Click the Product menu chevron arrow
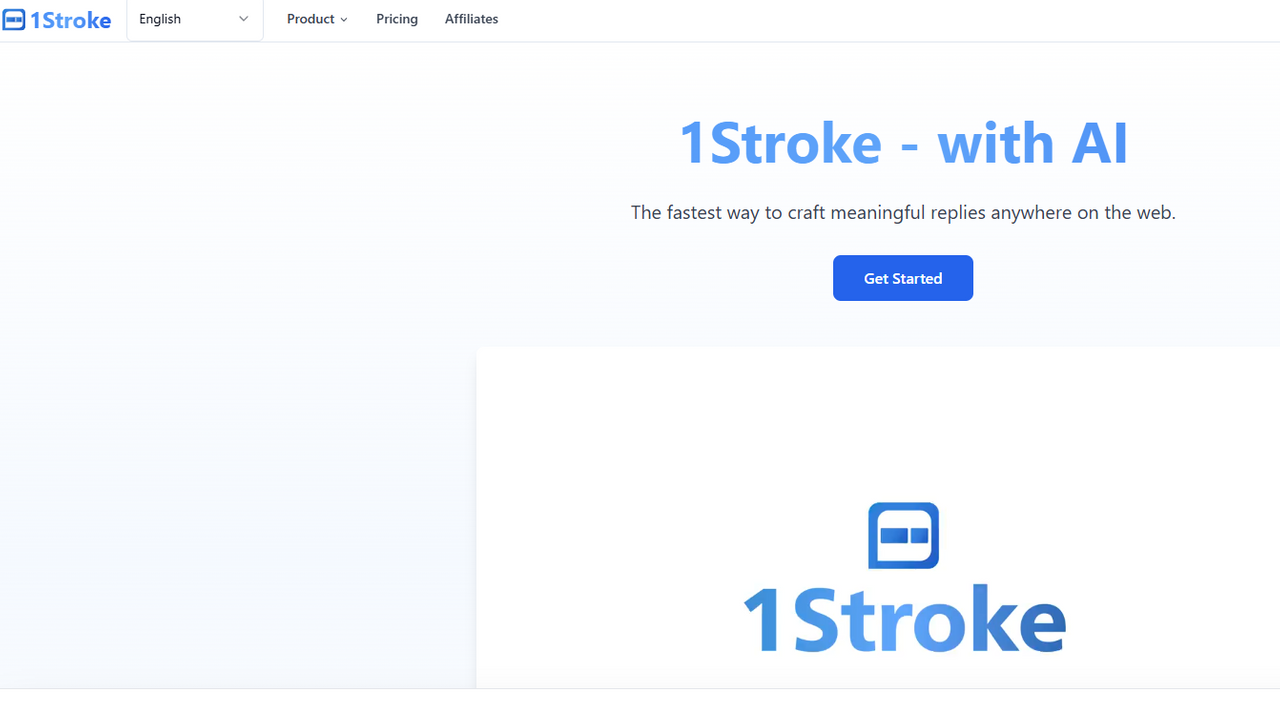The width and height of the screenshot is (1280, 712). pyautogui.click(x=344, y=20)
